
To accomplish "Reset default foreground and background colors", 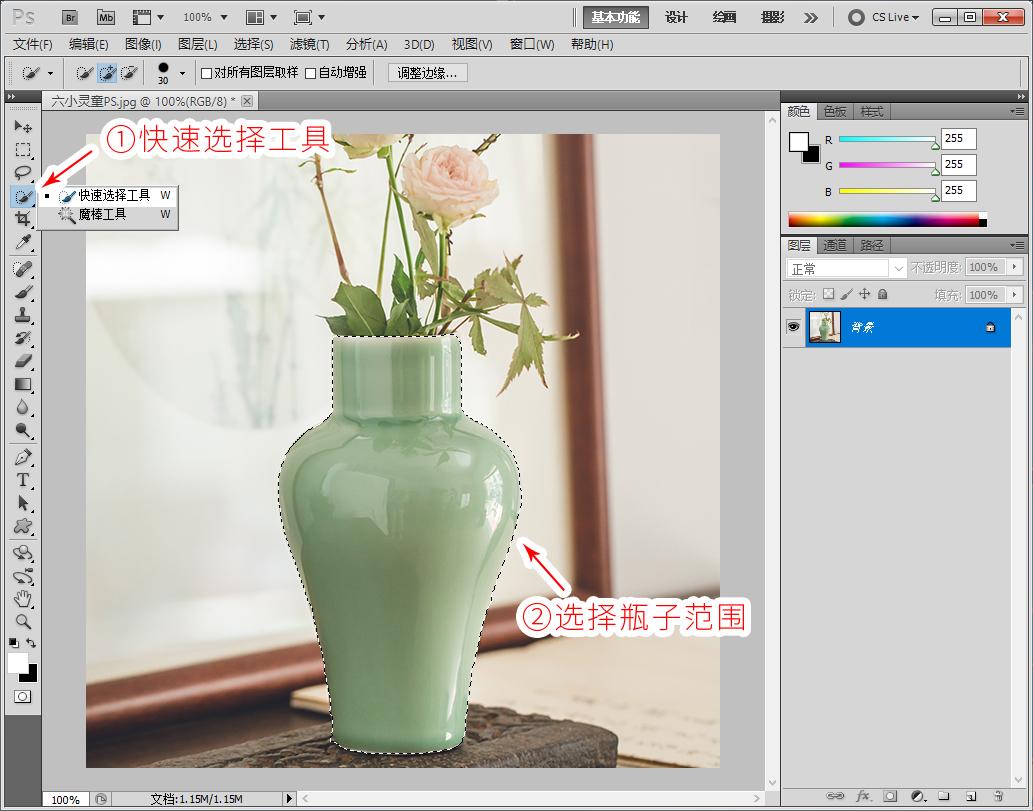I will coord(13,642).
